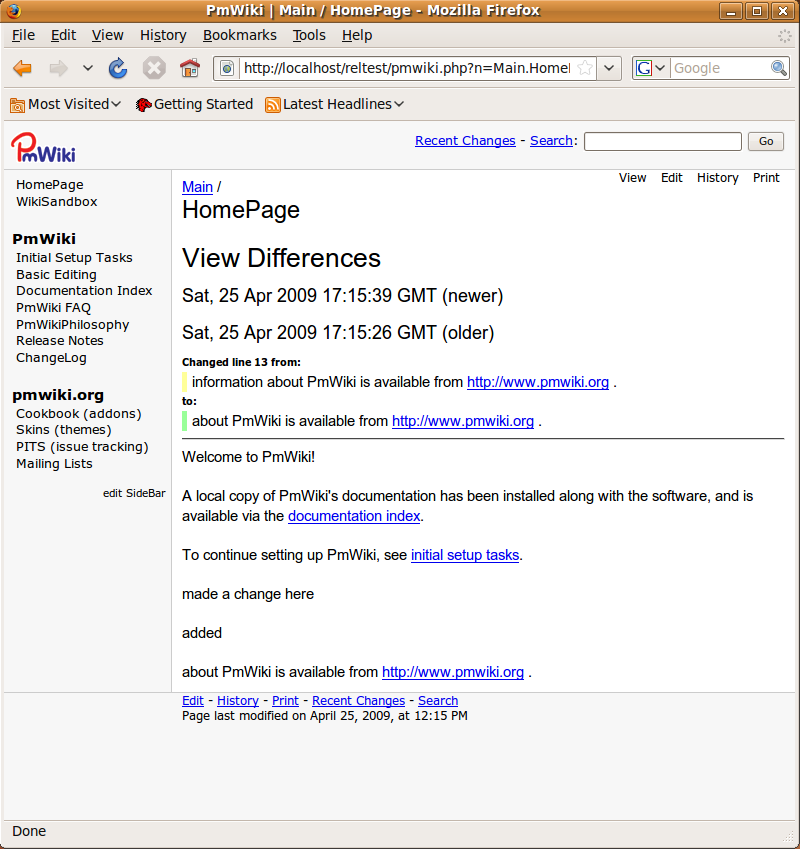The width and height of the screenshot is (800, 849).
Task: Open HomePage in the sidebar
Action: [x=50, y=185]
